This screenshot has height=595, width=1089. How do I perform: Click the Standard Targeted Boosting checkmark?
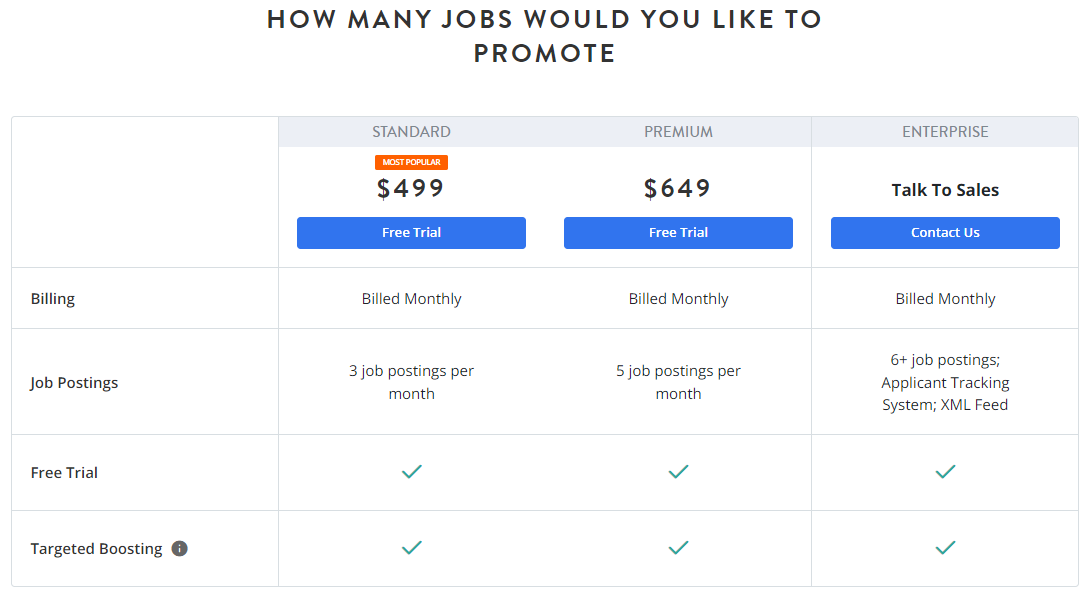click(x=411, y=548)
